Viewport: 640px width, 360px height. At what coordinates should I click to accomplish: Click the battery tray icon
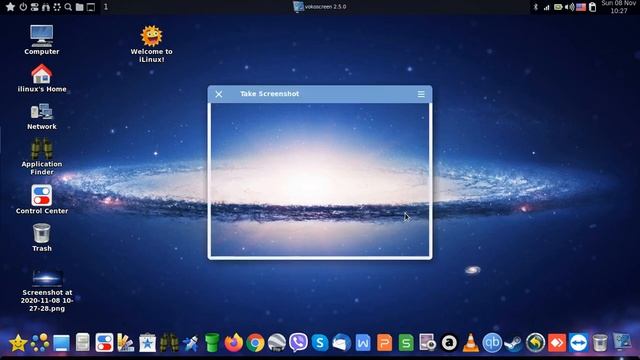tap(558, 7)
